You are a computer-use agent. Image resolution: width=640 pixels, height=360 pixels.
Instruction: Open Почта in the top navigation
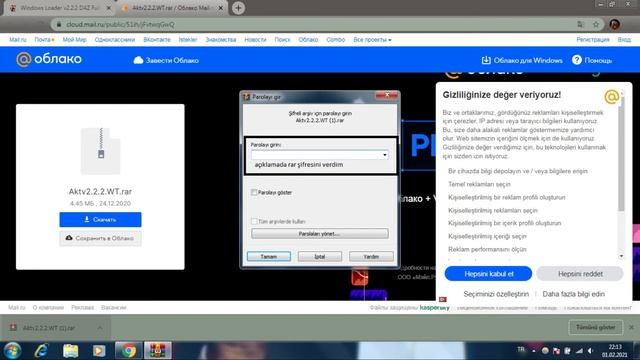click(42, 40)
